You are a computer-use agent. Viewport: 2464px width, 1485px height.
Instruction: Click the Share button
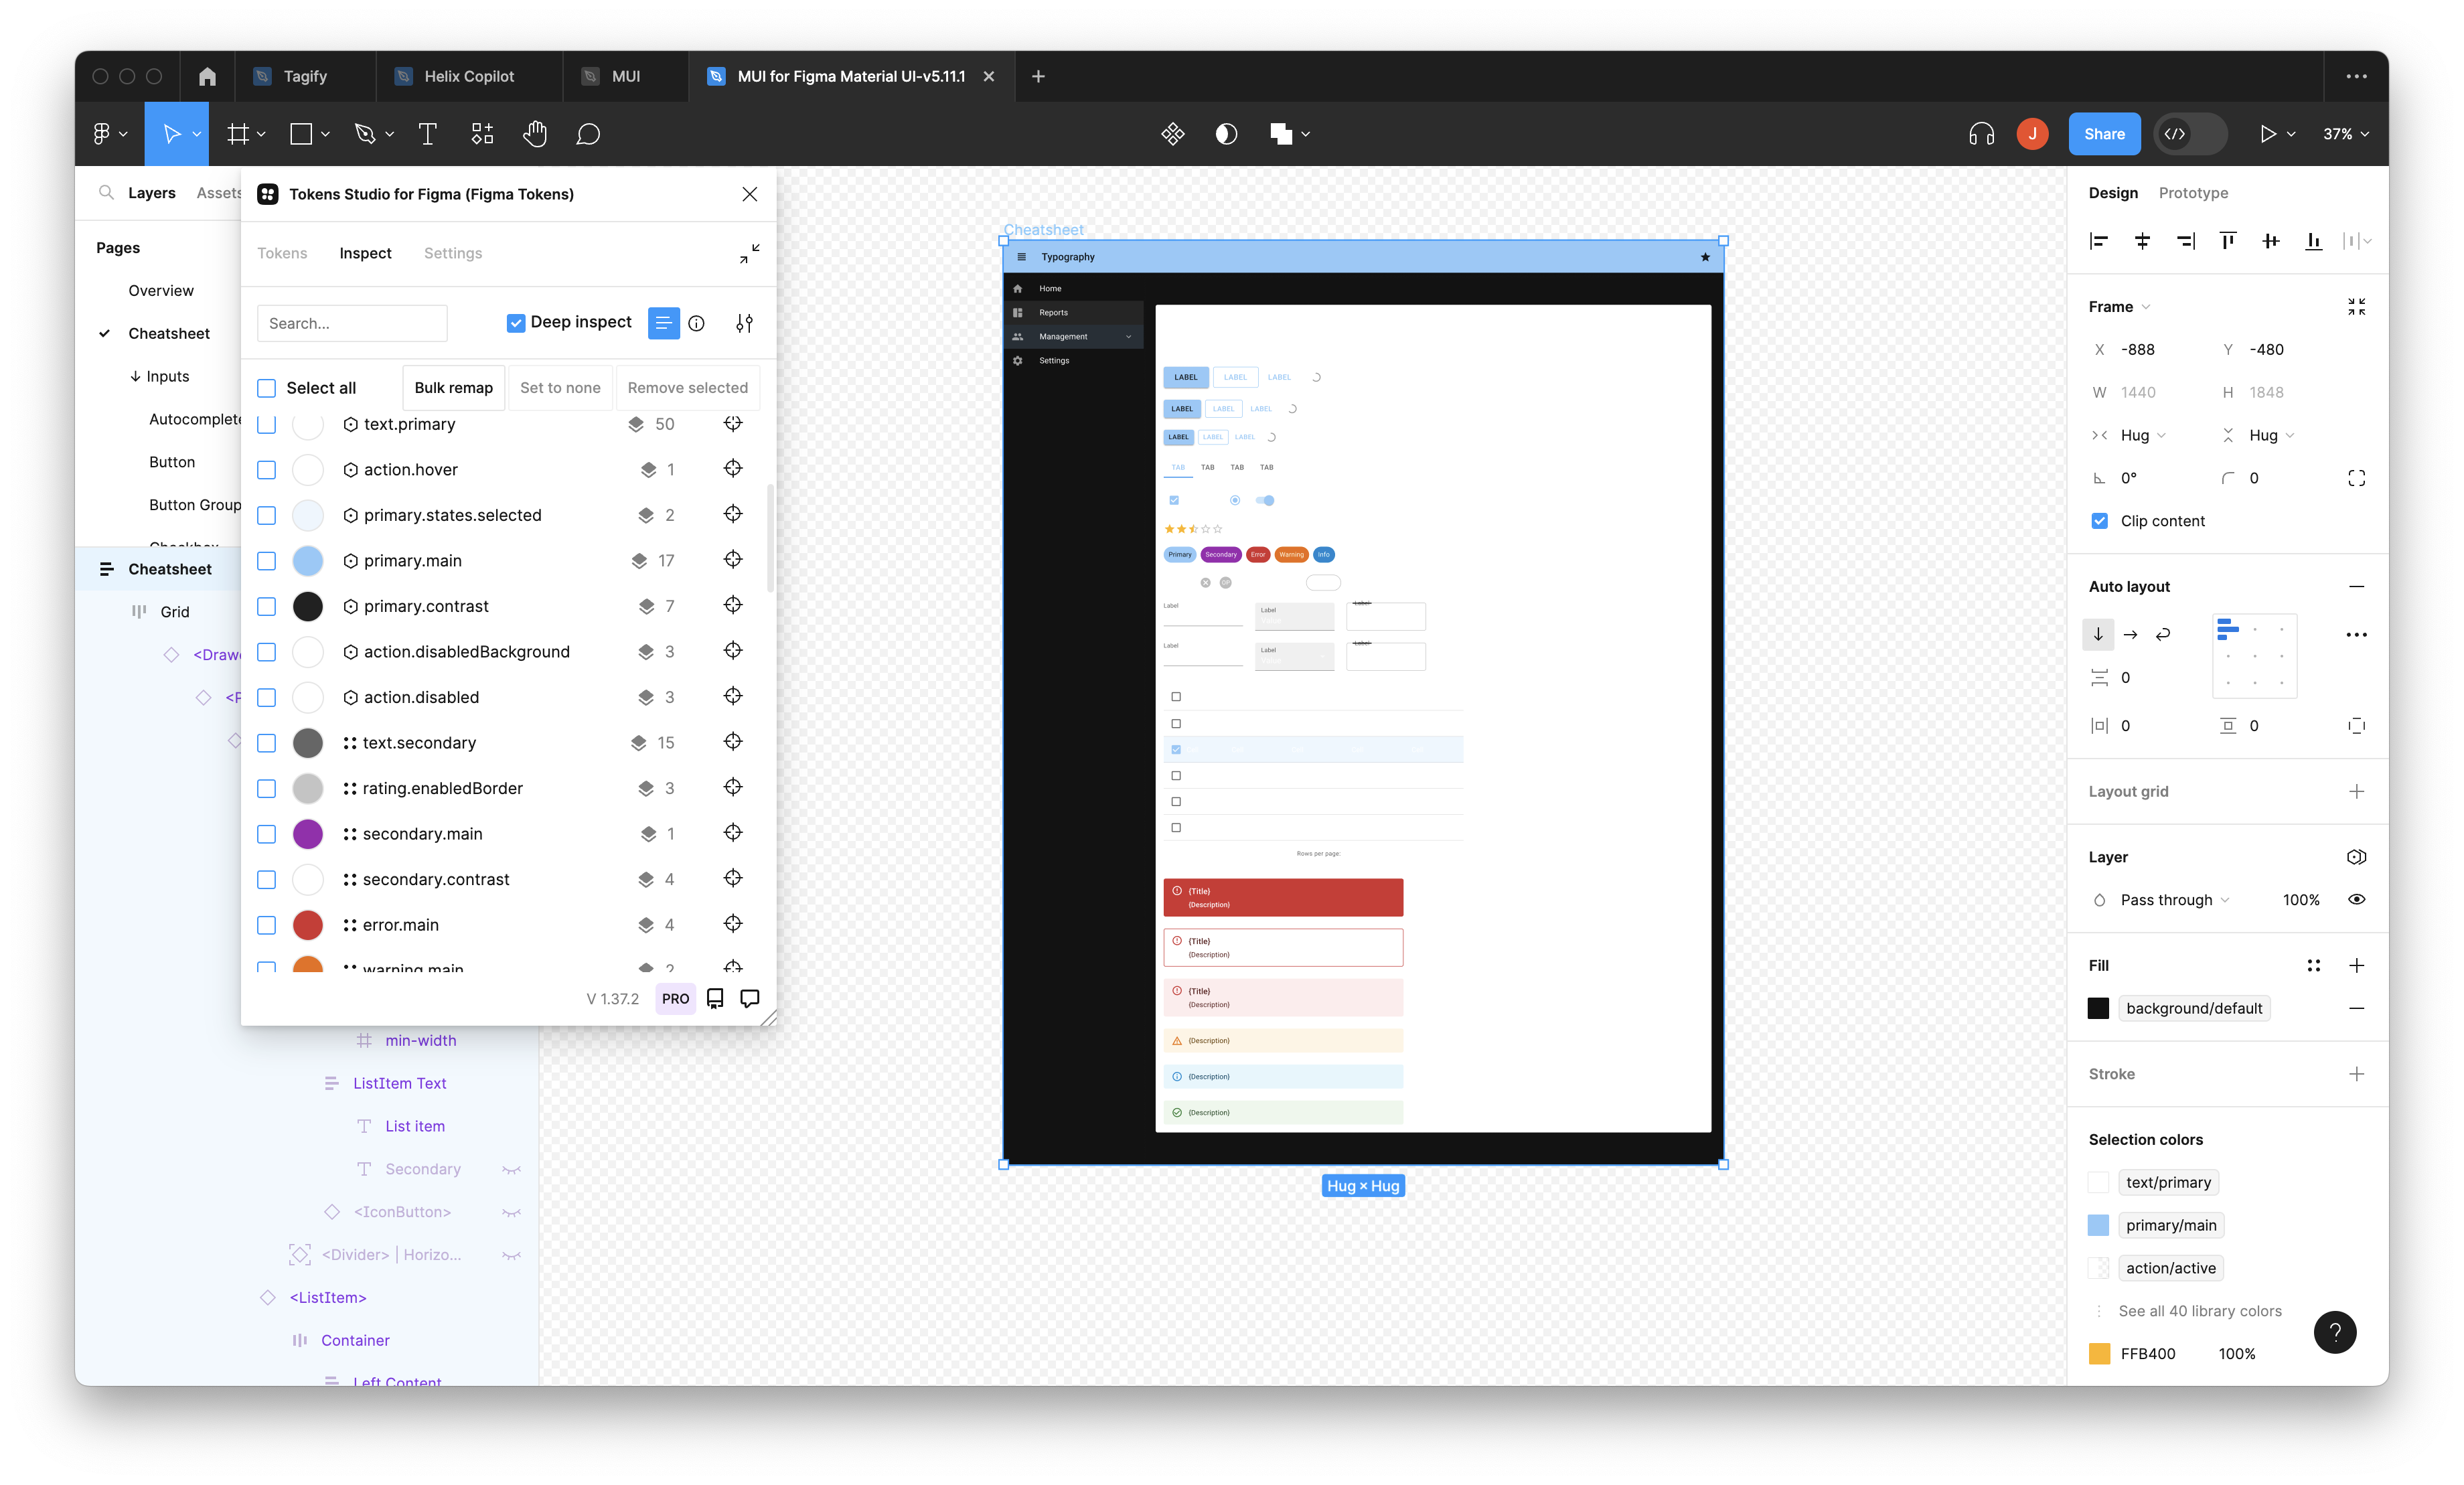click(x=2104, y=133)
